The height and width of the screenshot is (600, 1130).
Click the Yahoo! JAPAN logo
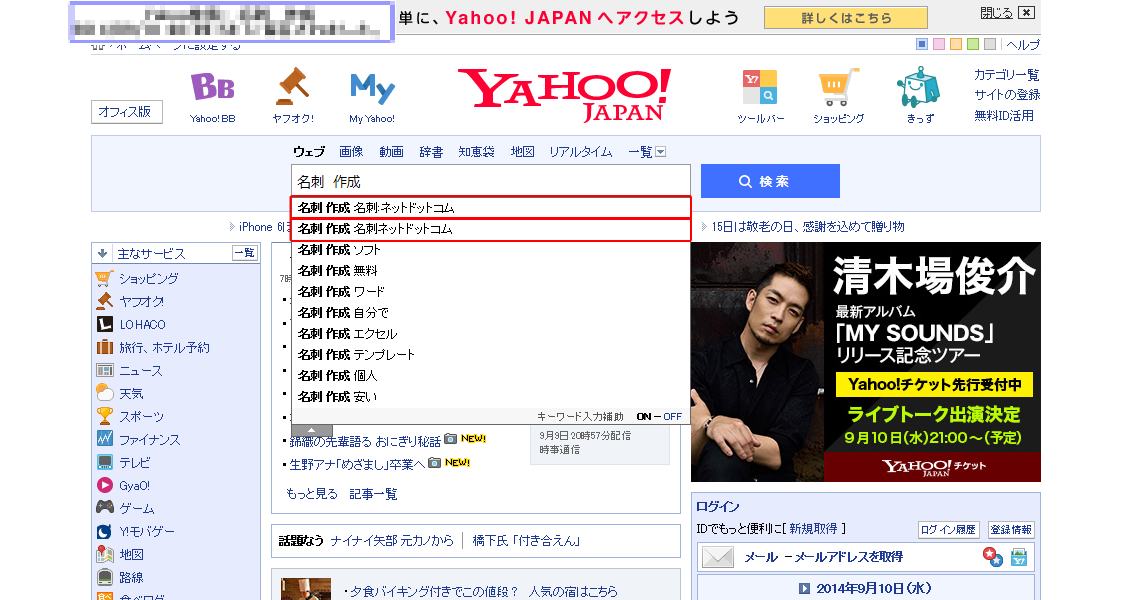tap(564, 94)
